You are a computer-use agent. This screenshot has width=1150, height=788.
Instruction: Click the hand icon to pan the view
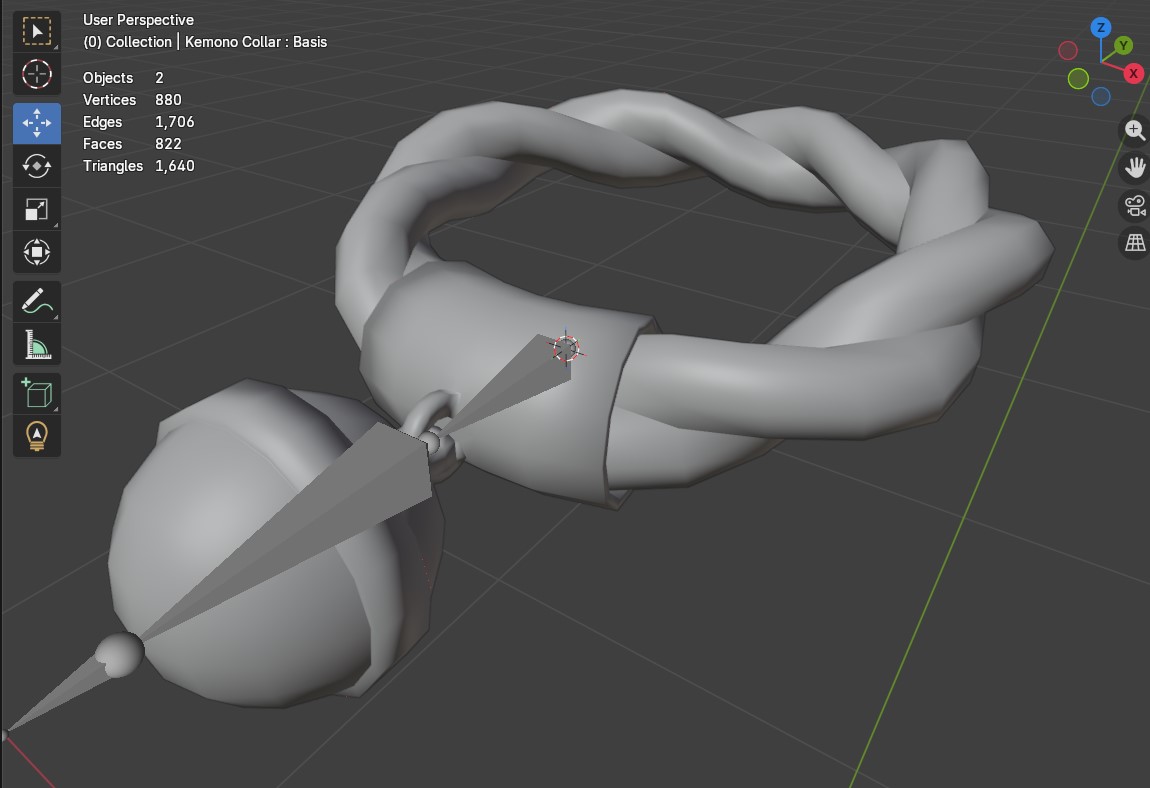pyautogui.click(x=1134, y=167)
